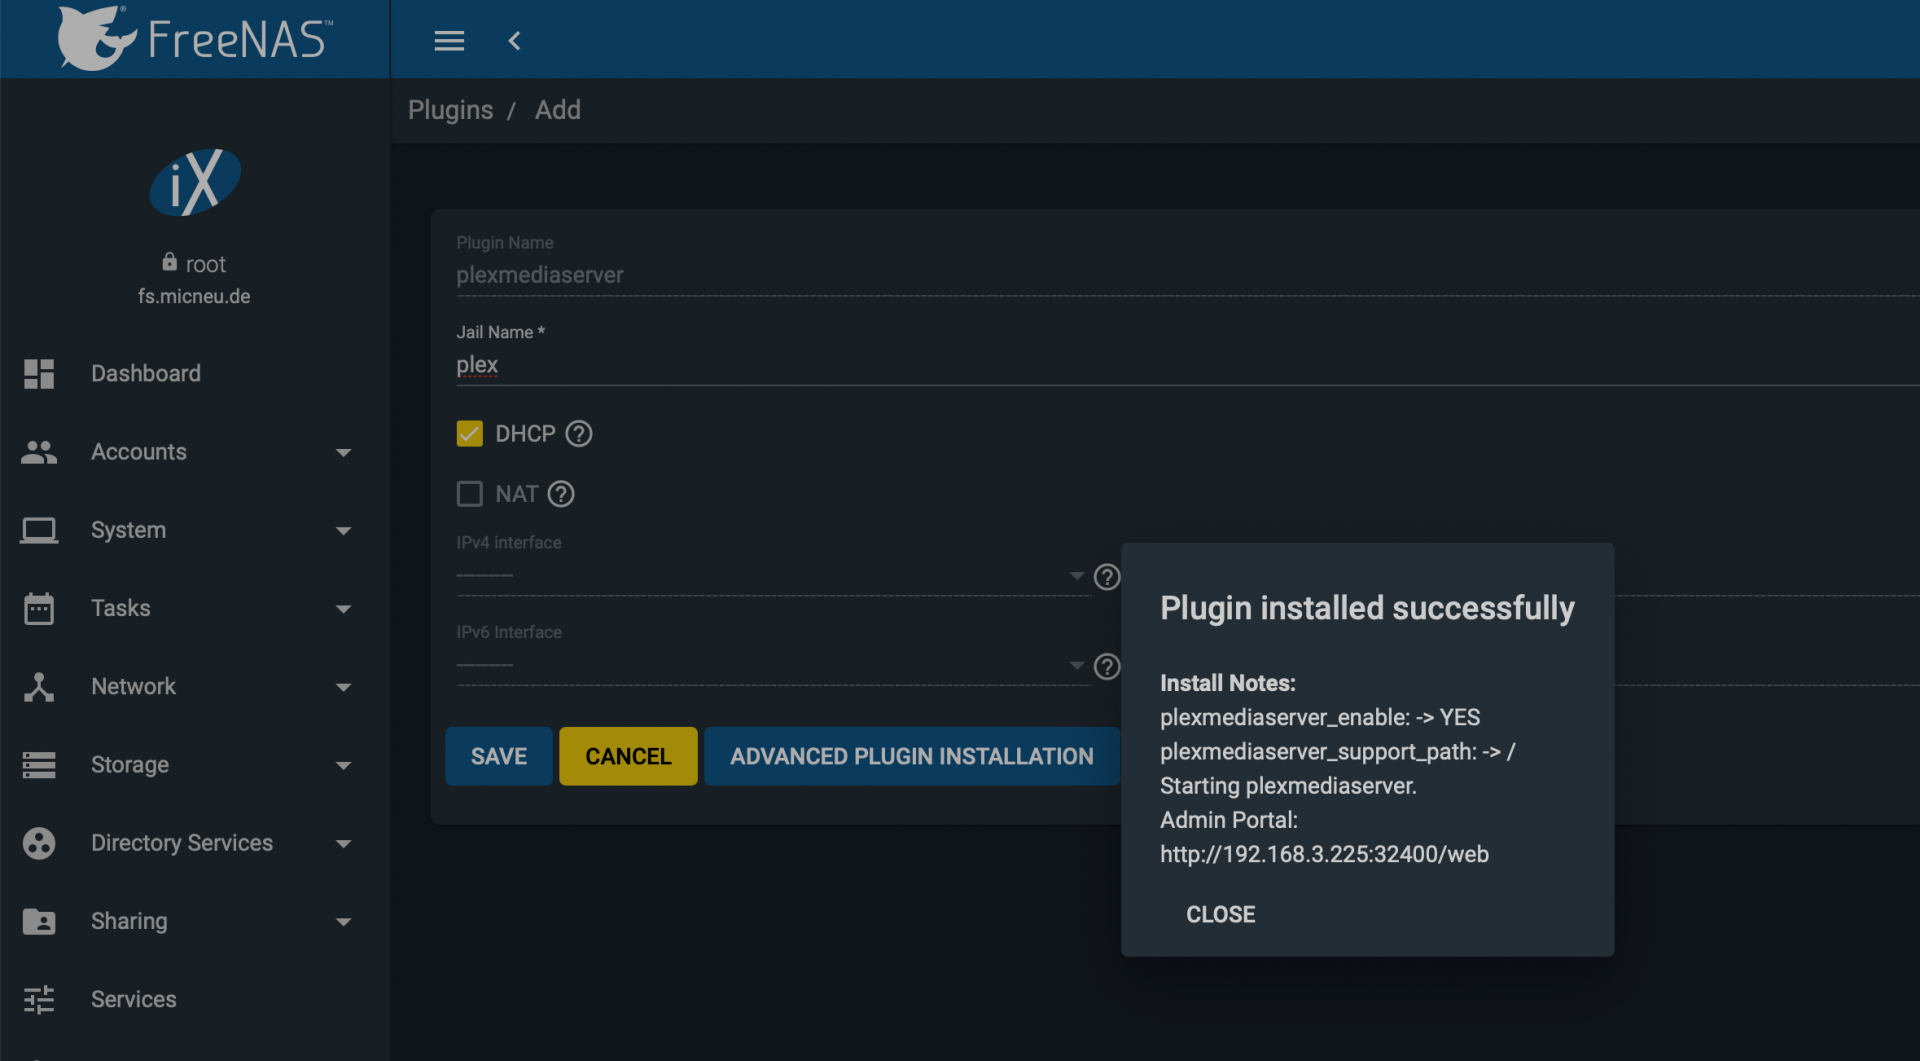Click the lock icon beside root
This screenshot has height=1061, width=1920.
(169, 262)
